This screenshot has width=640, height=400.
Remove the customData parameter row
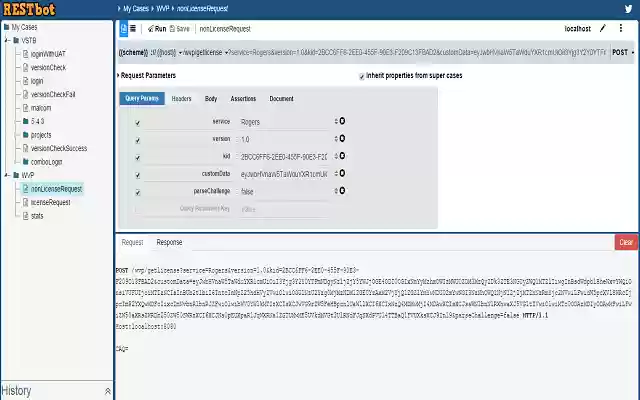342,173
